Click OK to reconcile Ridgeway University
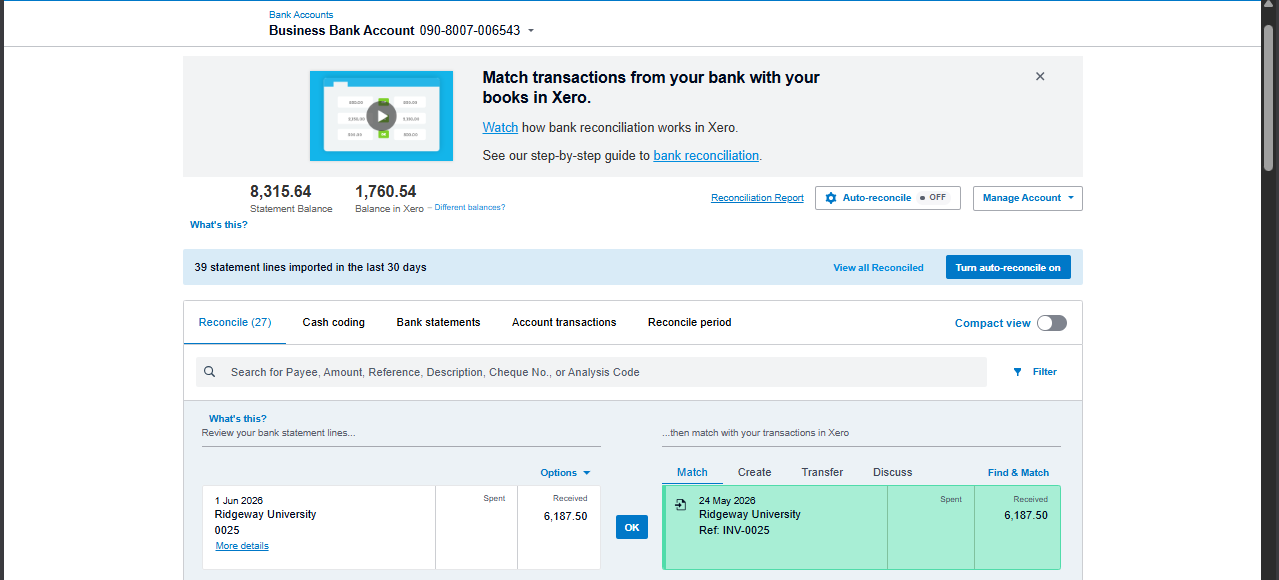 point(632,527)
